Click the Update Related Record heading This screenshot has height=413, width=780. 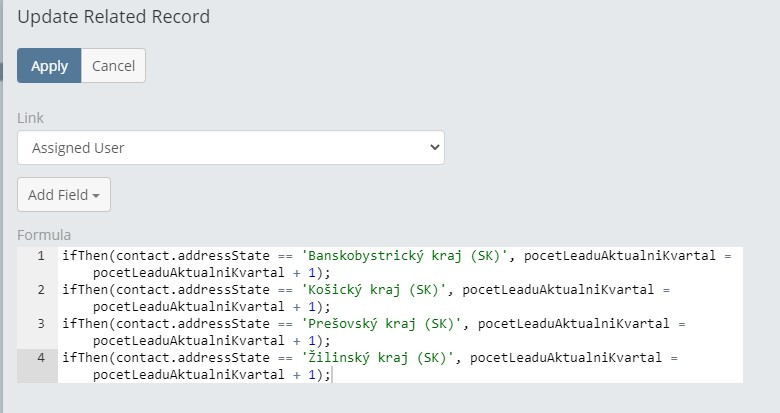coord(113,16)
